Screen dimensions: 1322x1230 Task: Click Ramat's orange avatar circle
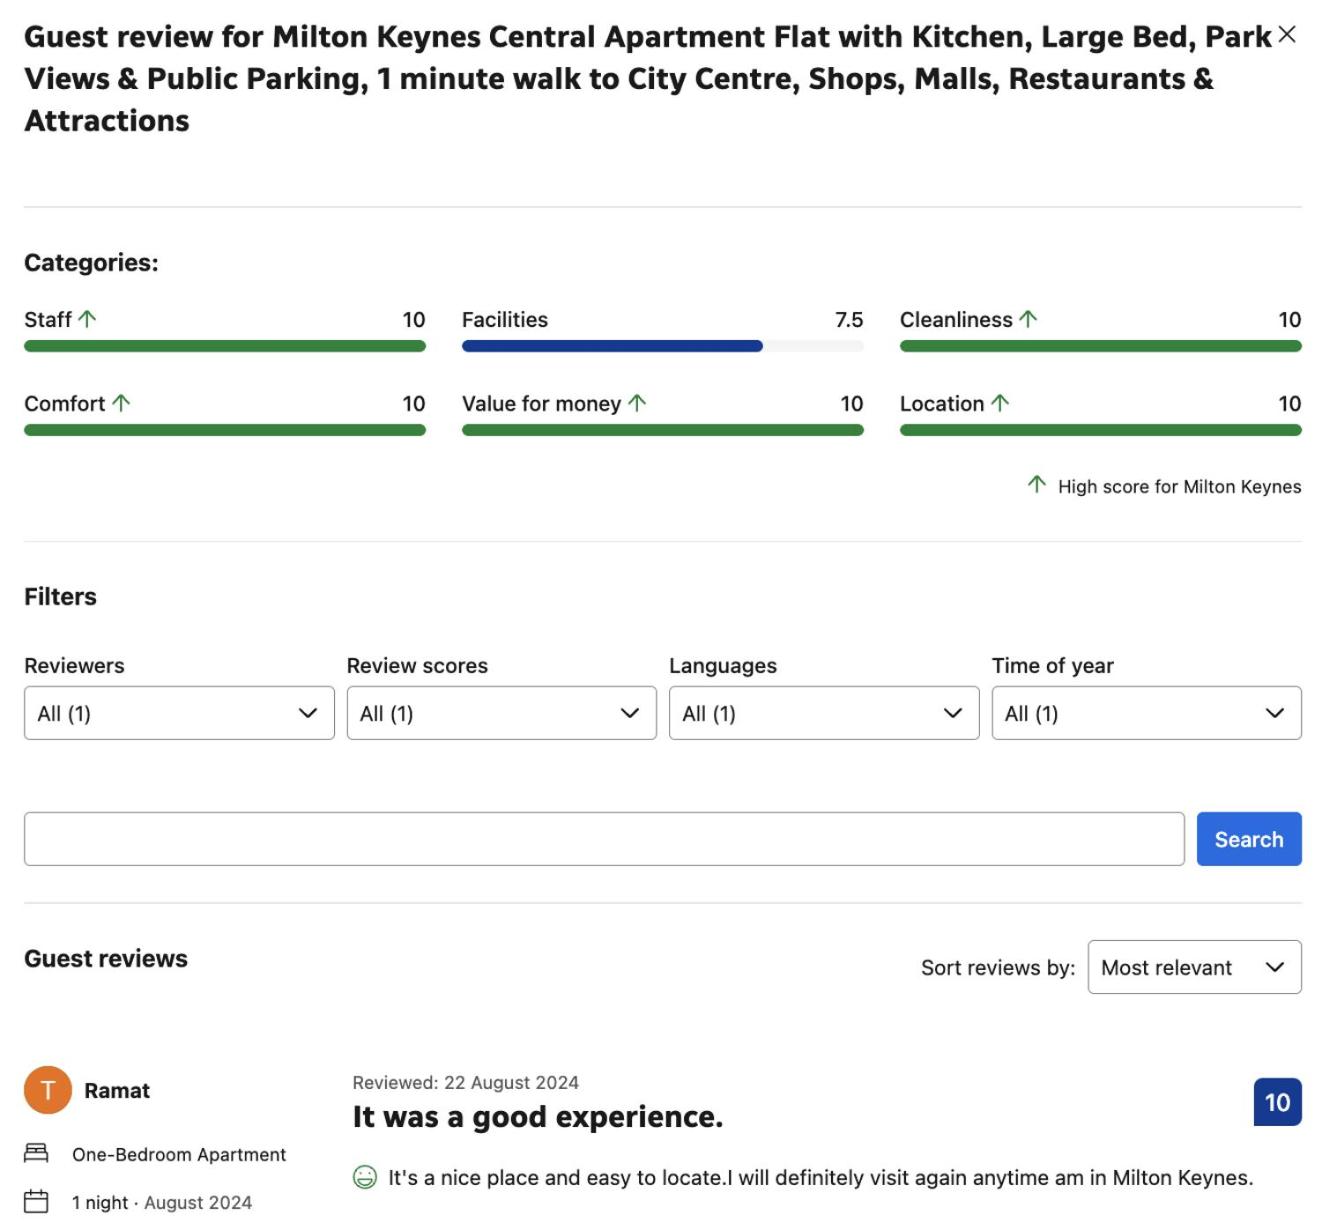48,1090
